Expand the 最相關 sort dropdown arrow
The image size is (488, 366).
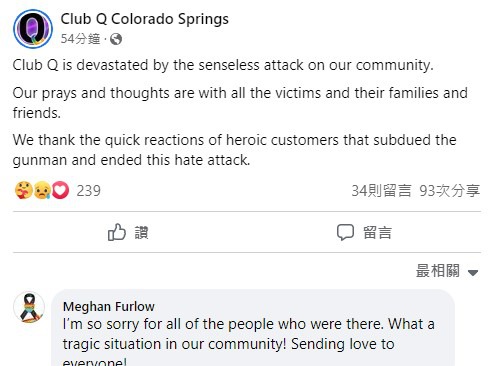(473, 273)
